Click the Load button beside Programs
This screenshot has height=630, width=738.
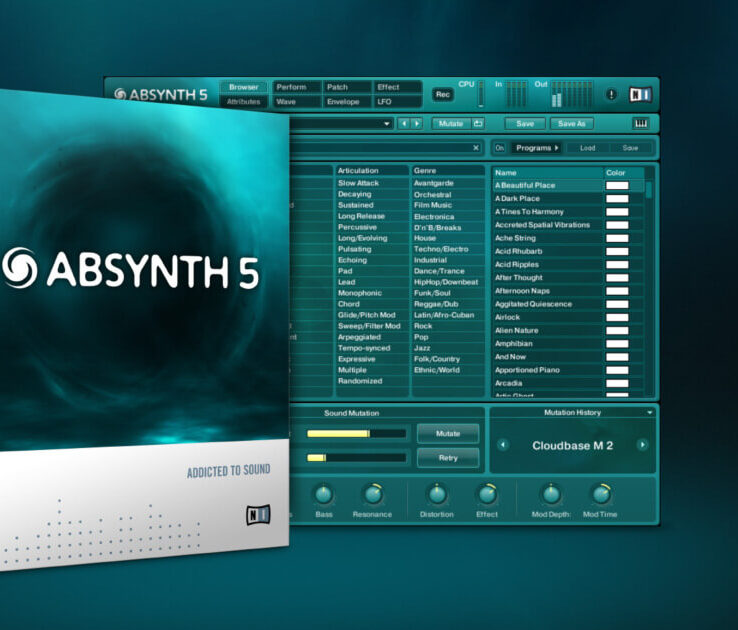pos(587,148)
